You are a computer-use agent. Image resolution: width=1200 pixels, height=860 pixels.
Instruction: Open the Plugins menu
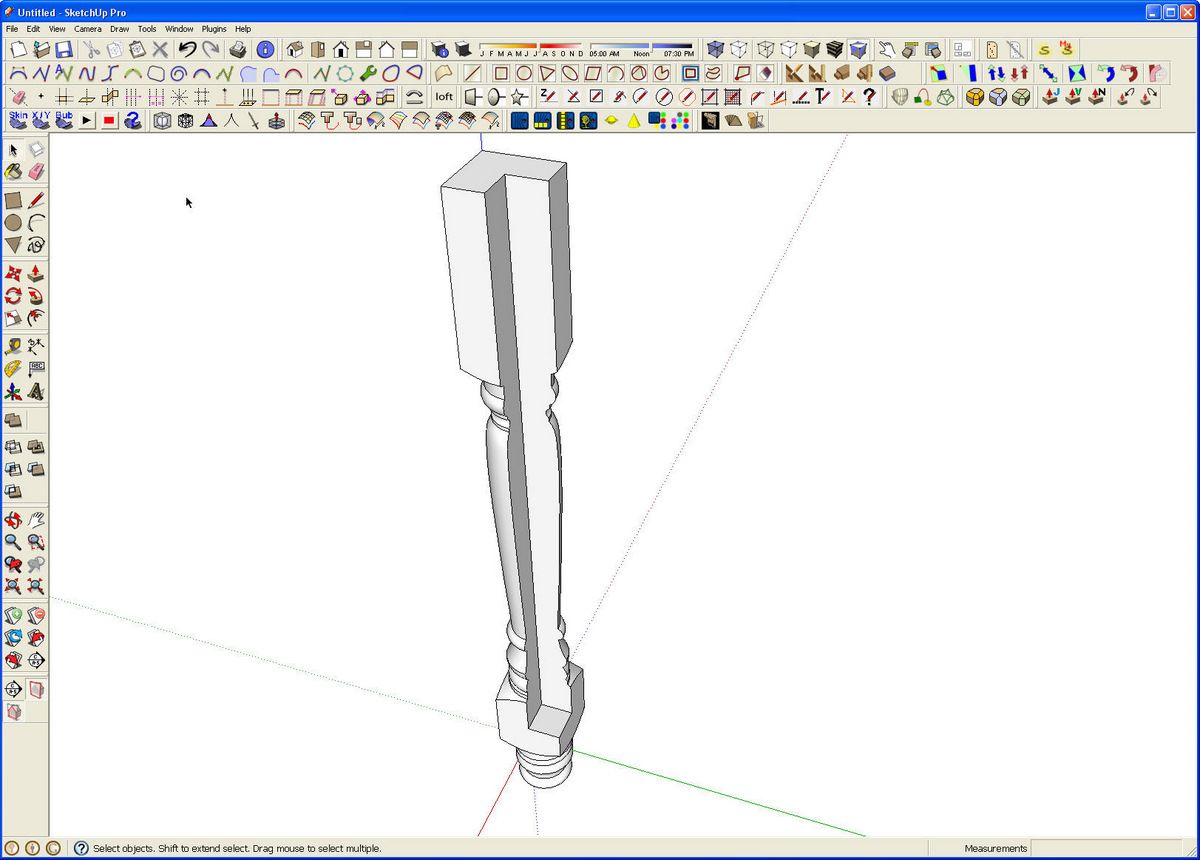coord(214,29)
